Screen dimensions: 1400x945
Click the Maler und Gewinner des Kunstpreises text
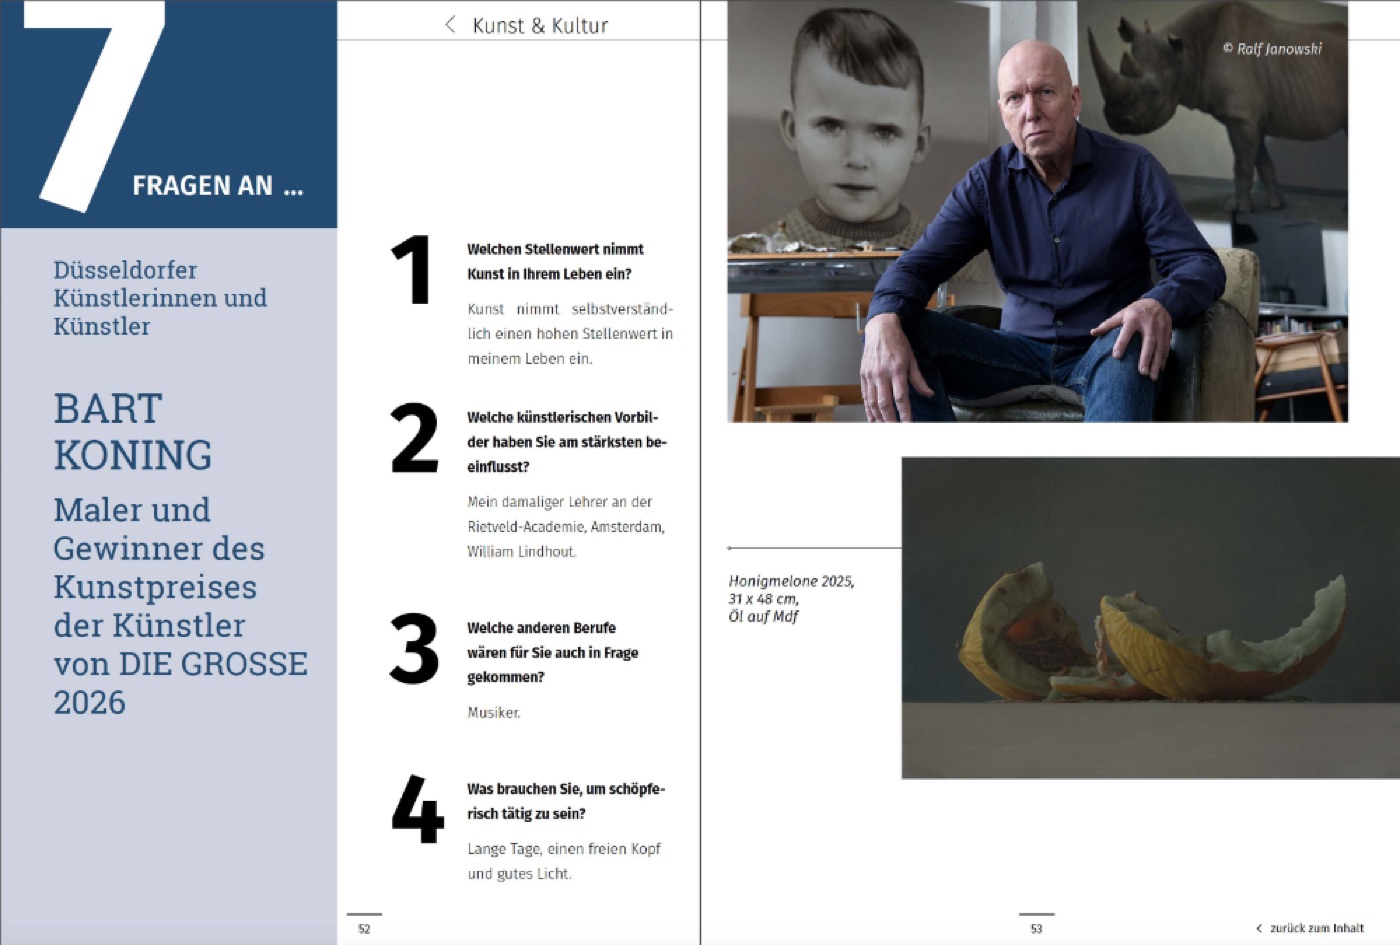[x=180, y=606]
